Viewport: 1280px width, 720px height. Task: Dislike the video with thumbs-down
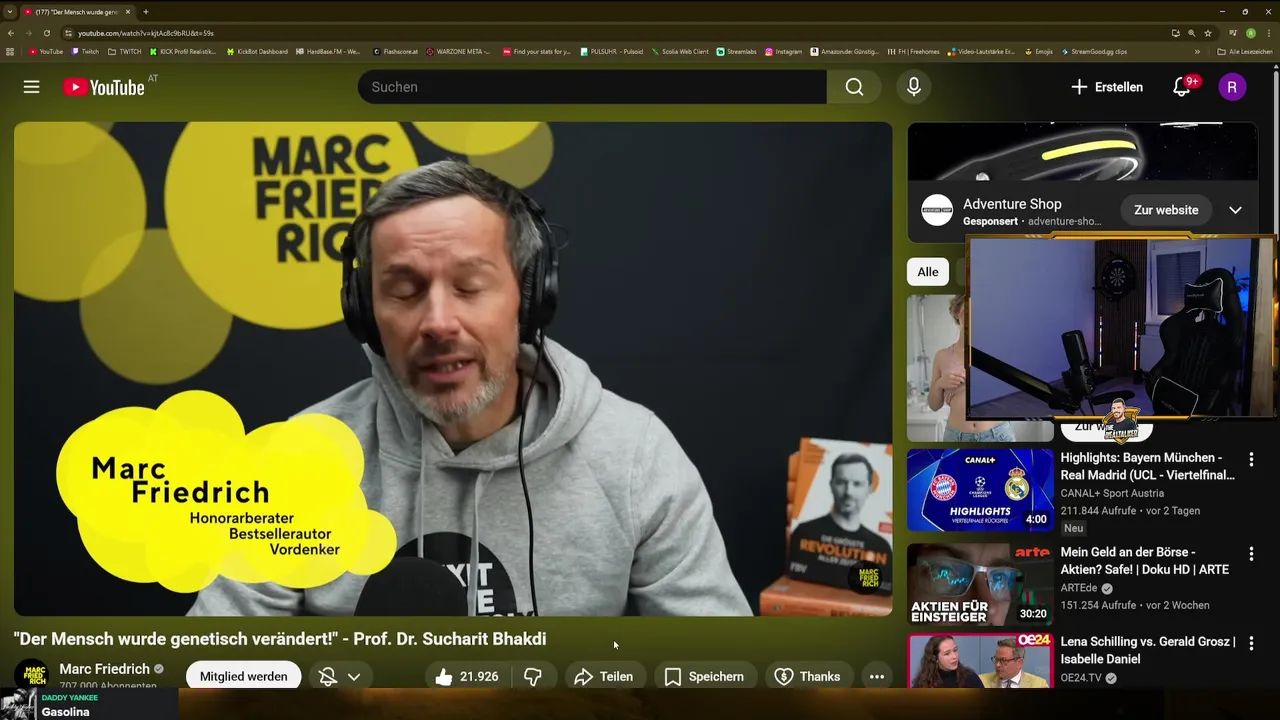tap(533, 677)
